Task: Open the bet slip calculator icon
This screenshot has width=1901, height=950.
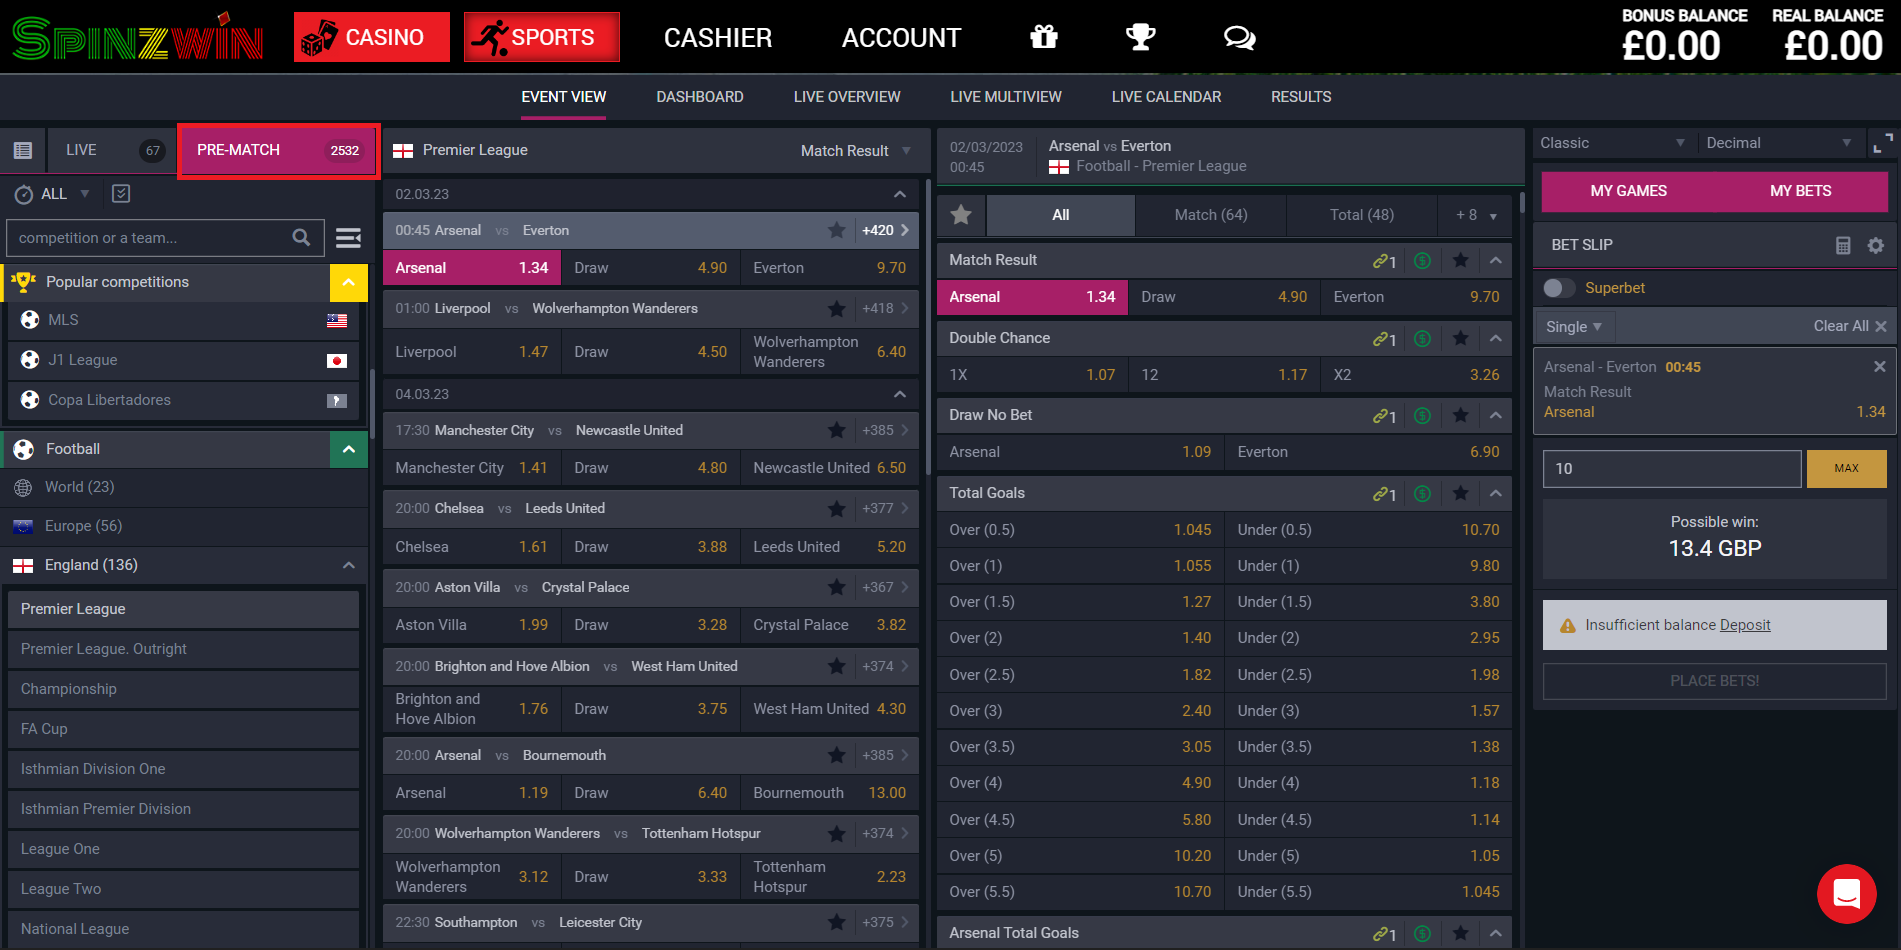Action: (x=1843, y=245)
